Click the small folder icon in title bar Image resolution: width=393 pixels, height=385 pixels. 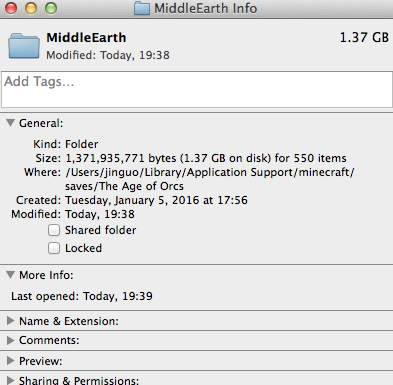tap(142, 8)
